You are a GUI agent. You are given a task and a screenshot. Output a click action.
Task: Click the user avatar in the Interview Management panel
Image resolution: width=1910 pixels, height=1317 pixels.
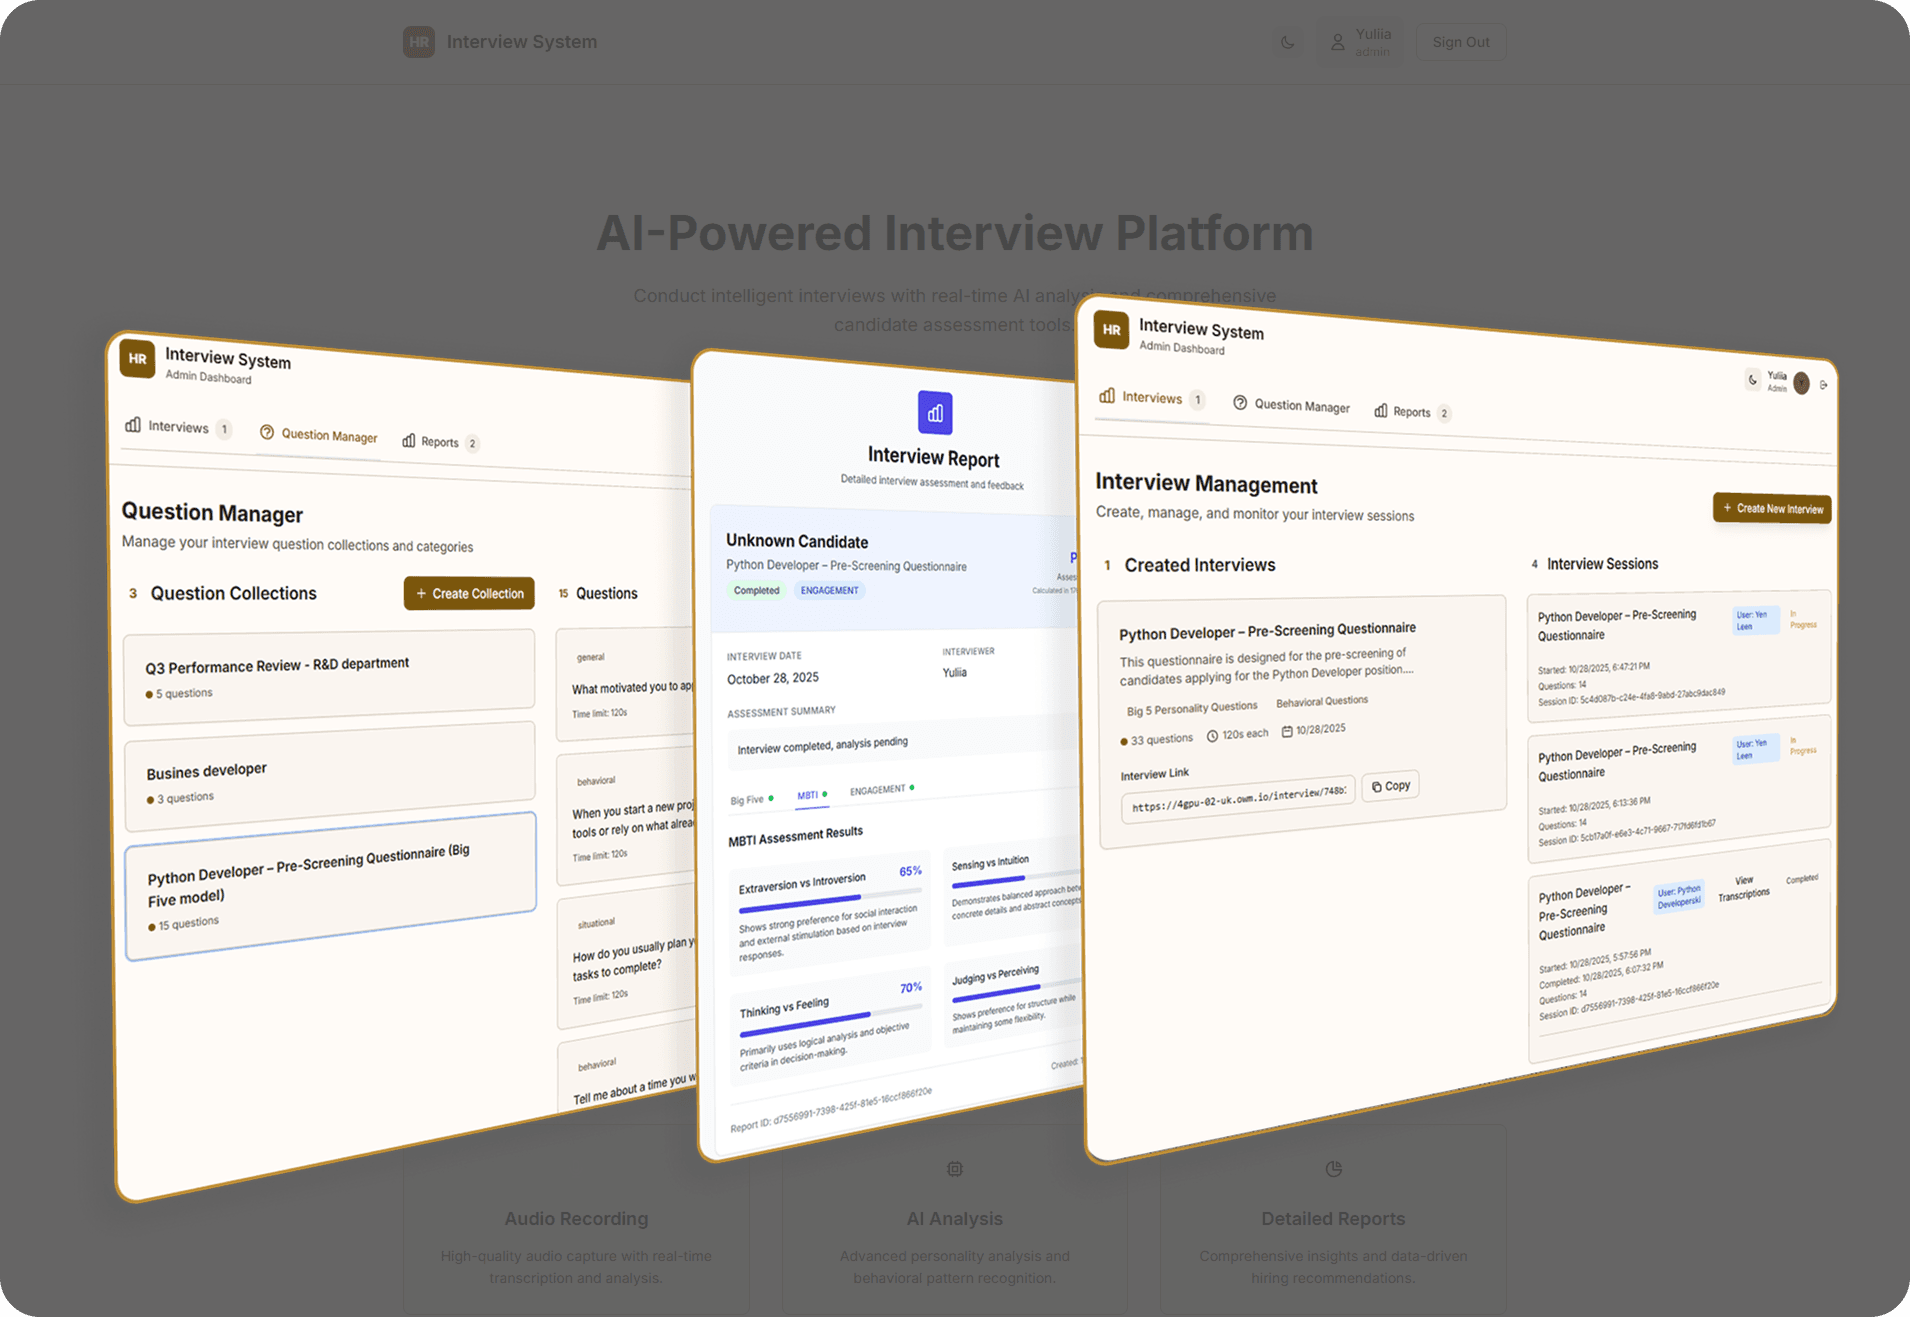coord(1801,383)
